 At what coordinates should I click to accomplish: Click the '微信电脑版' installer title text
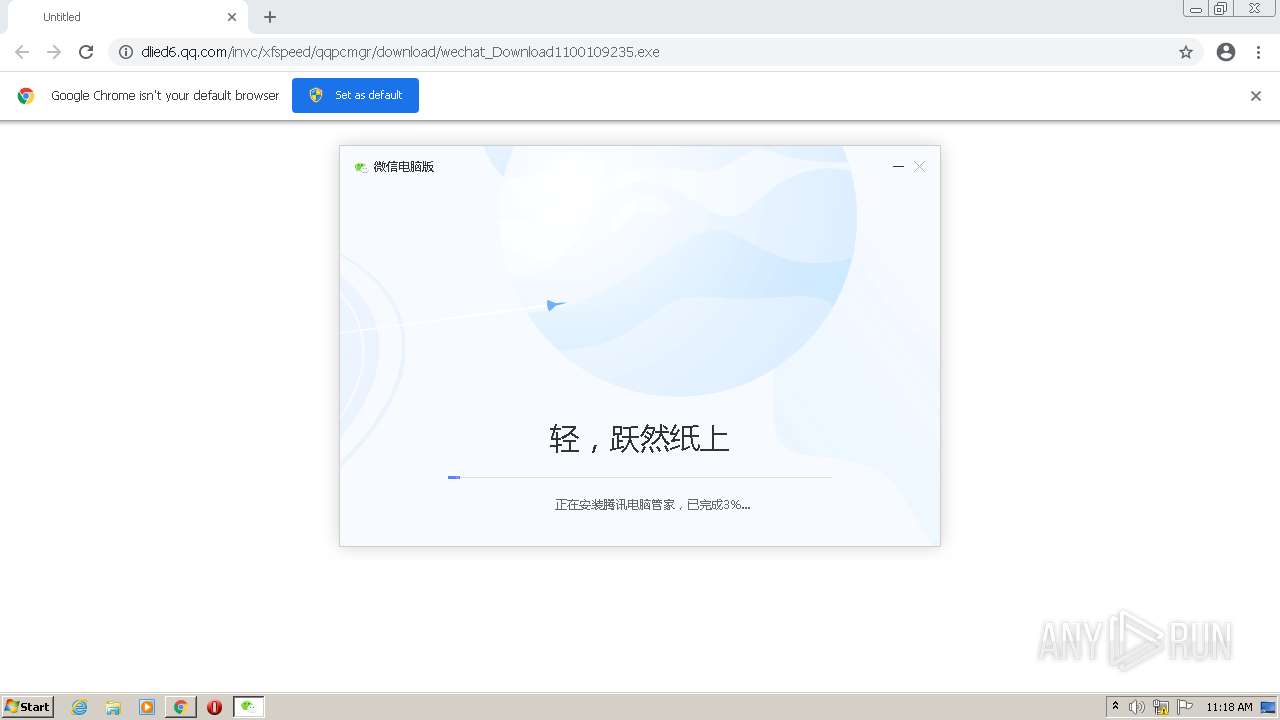404,167
